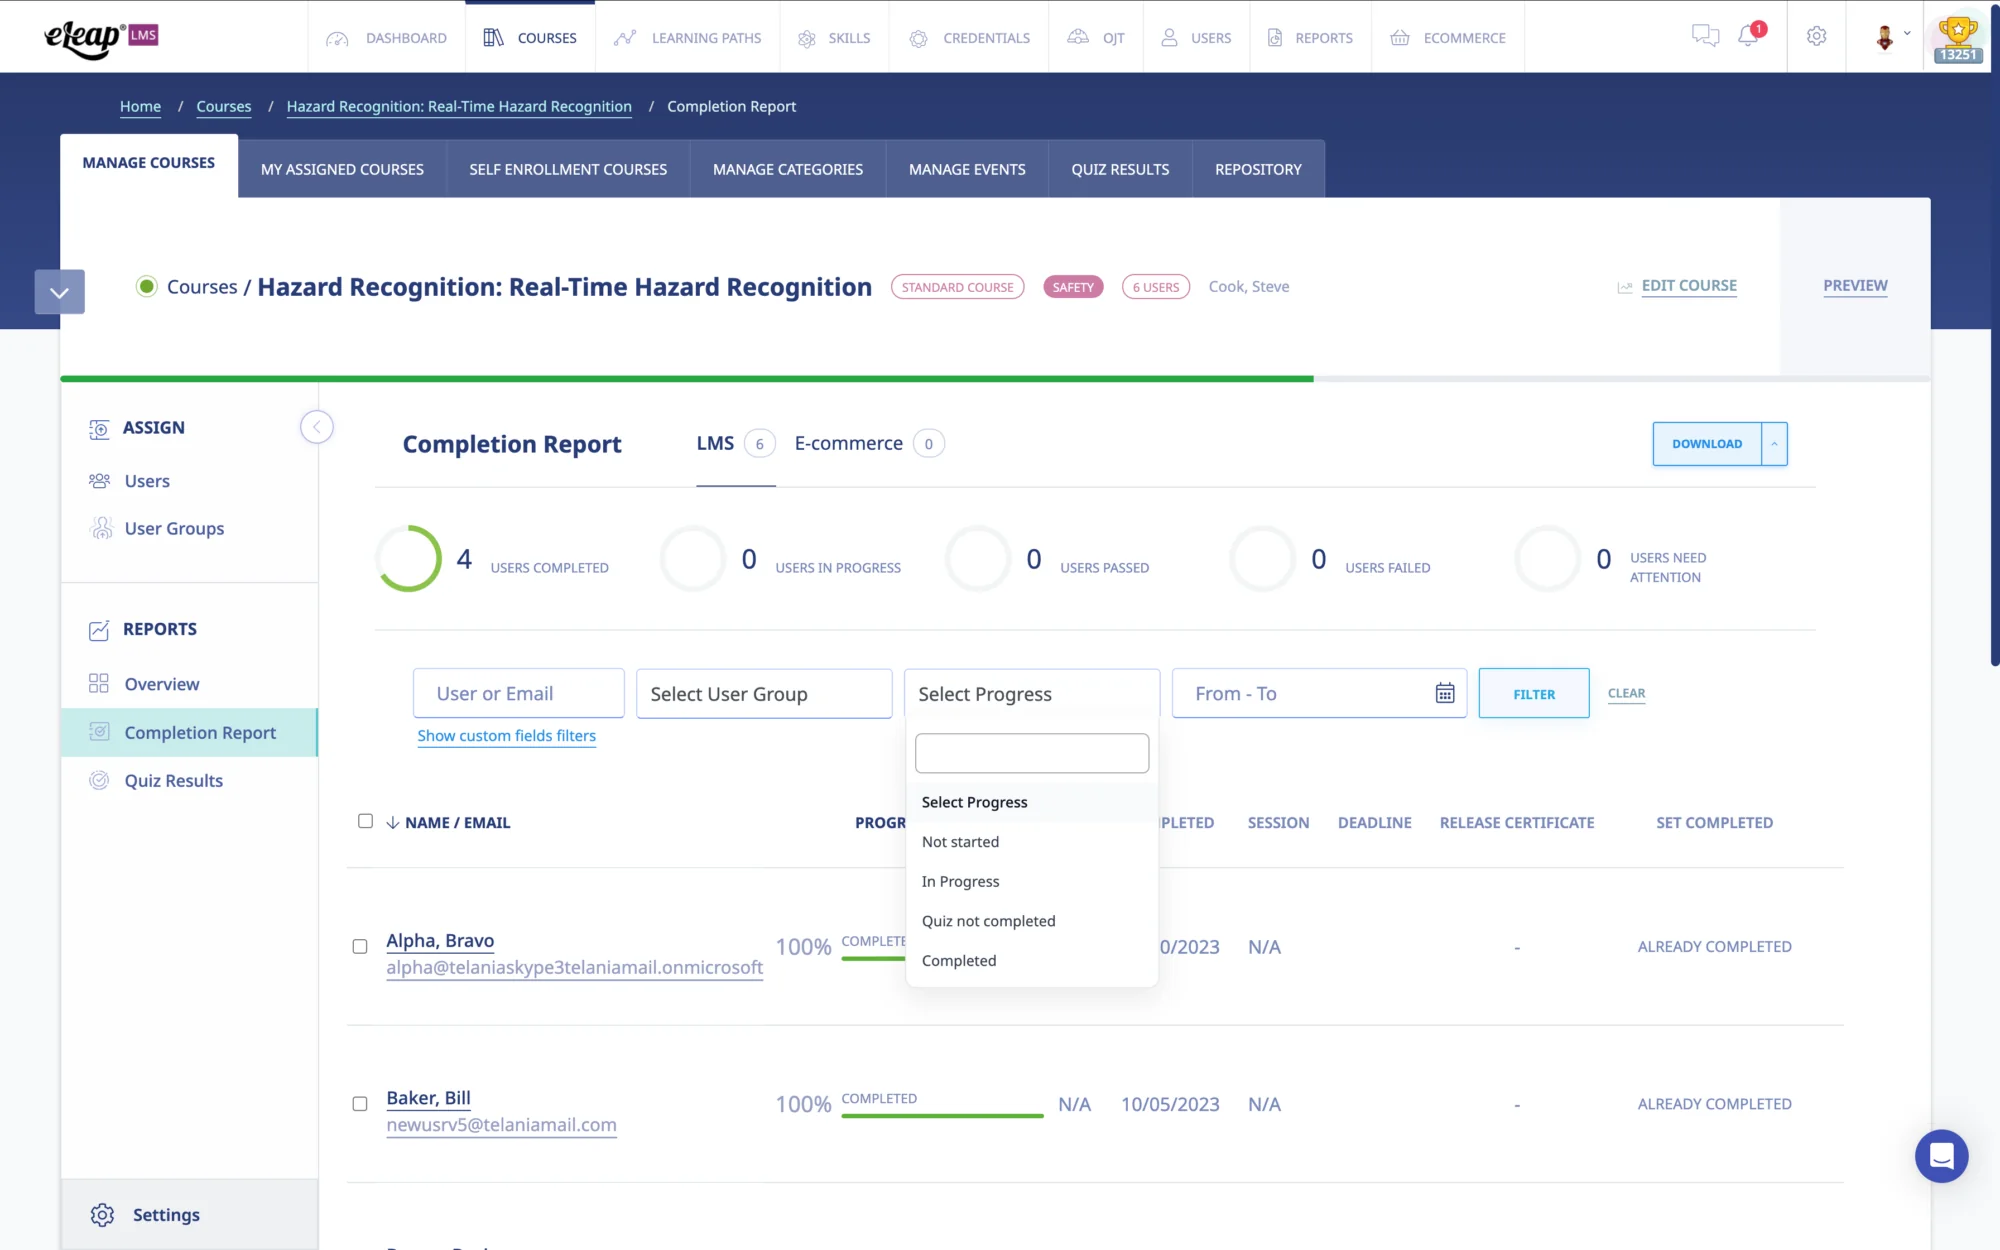Open the Repository tab
2000x1250 pixels.
(1258, 169)
